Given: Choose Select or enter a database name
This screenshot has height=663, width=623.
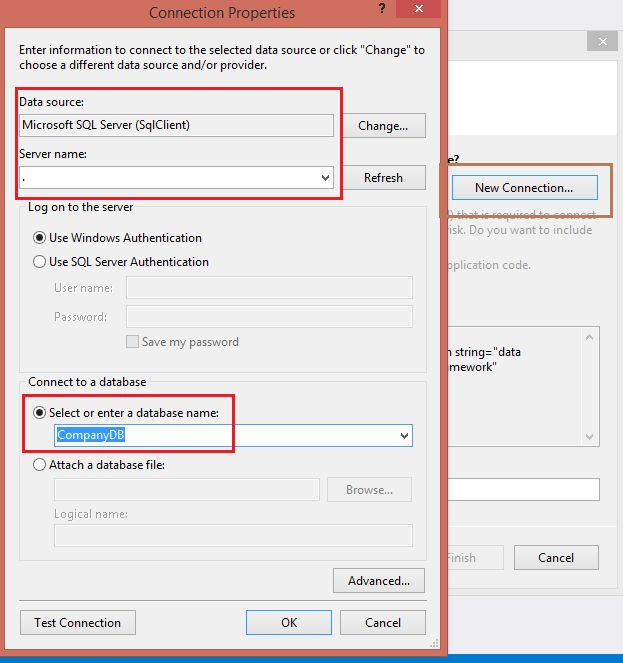Looking at the screenshot, I should click(x=40, y=412).
